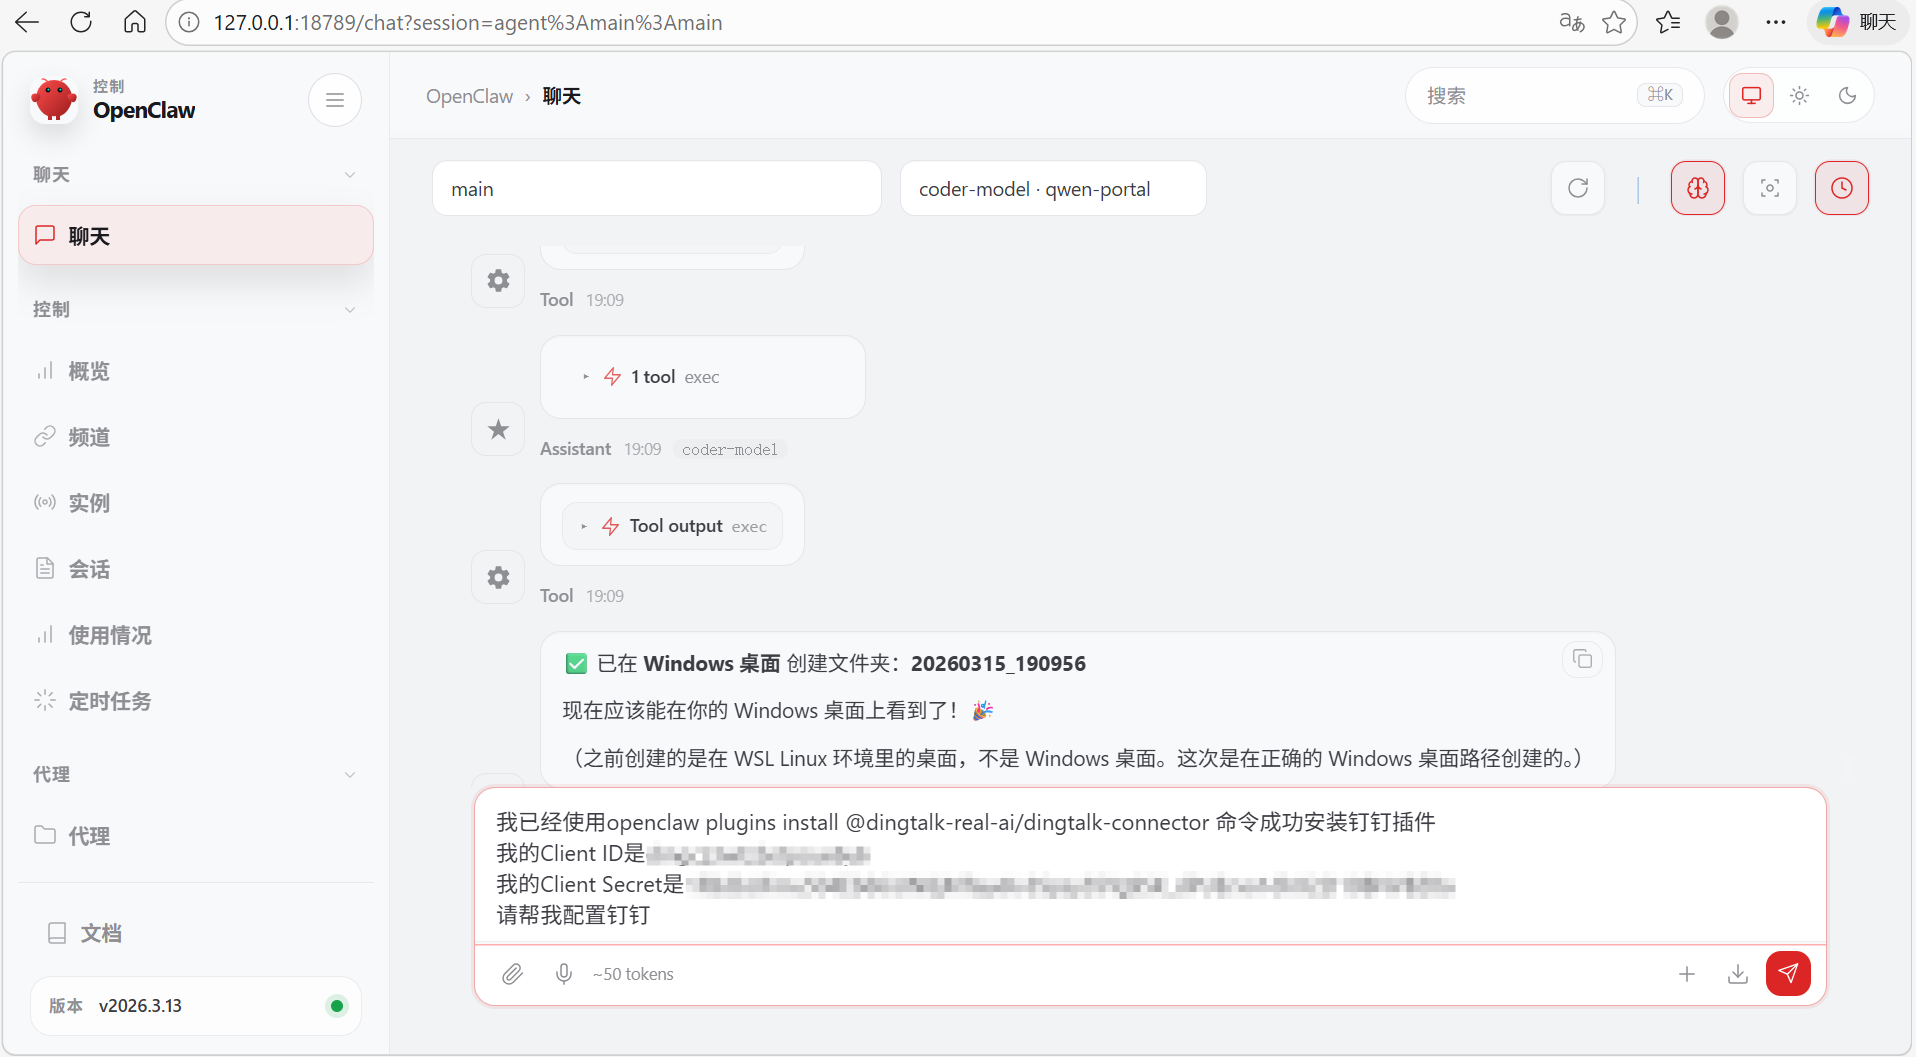Viewport: 1916px width, 1057px height.
Task: Click the translate icon in address bar
Action: (x=1572, y=22)
